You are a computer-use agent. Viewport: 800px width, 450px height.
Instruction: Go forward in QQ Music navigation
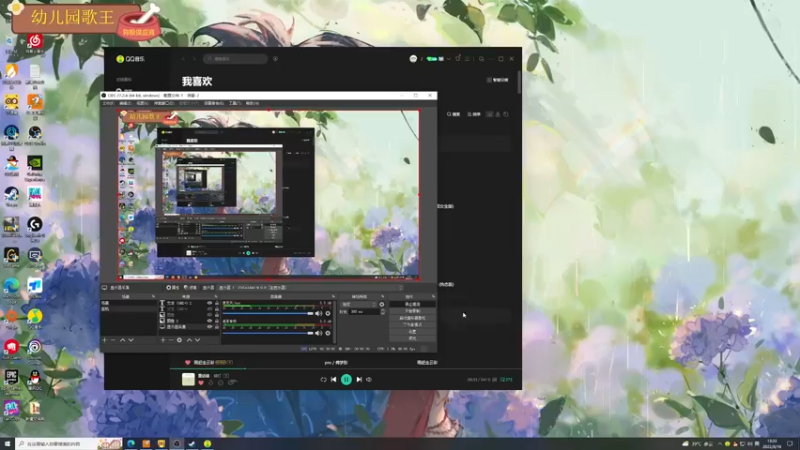[x=194, y=59]
